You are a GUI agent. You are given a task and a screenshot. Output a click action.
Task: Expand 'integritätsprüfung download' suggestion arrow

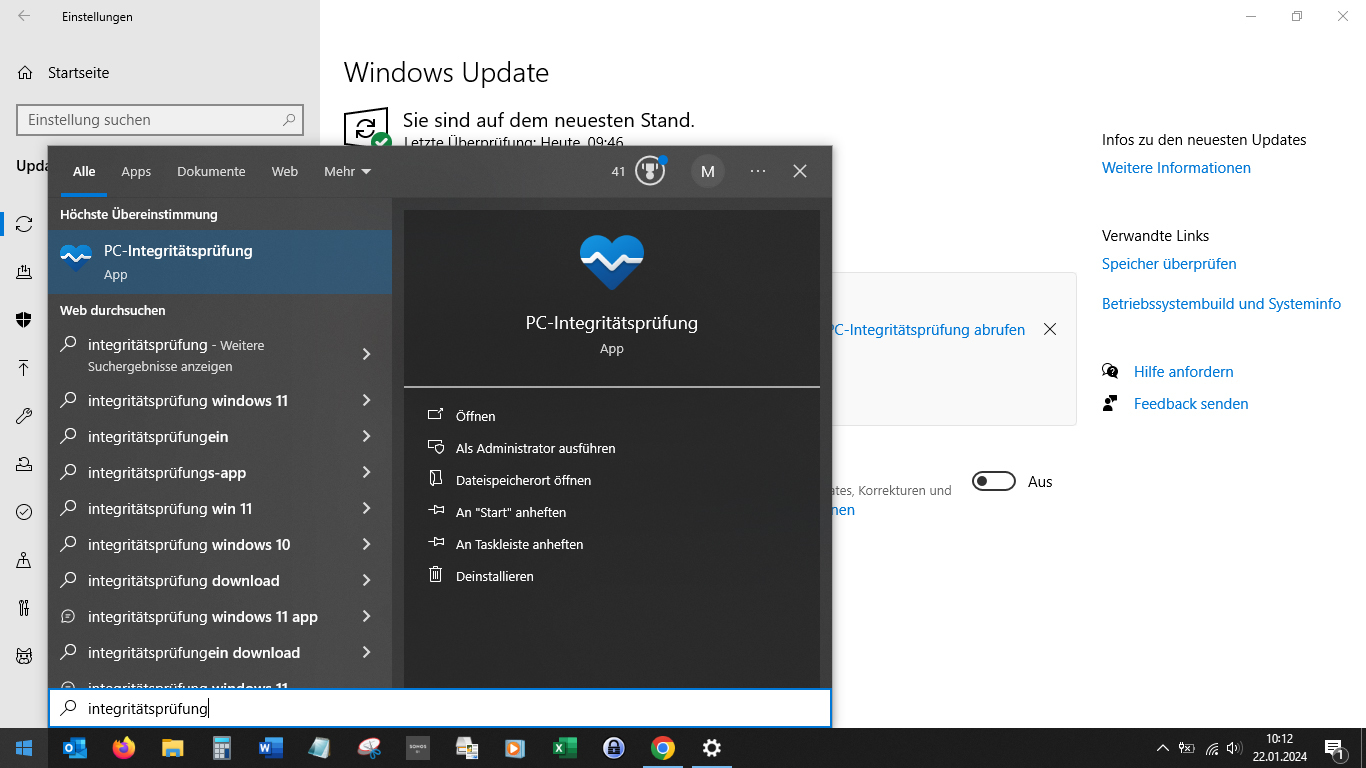(x=366, y=580)
